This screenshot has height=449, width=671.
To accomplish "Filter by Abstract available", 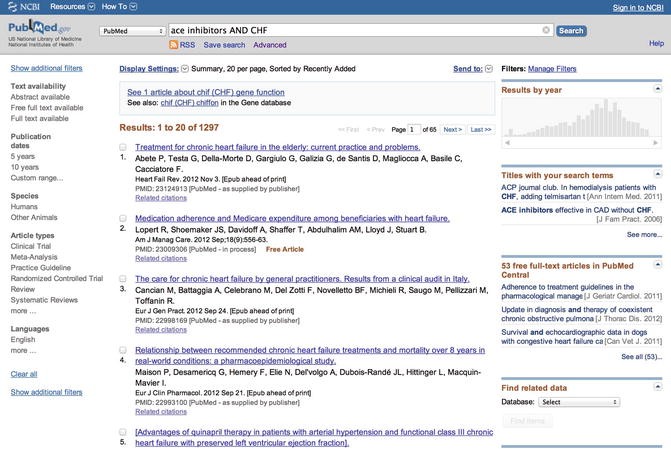I will (x=40, y=97).
